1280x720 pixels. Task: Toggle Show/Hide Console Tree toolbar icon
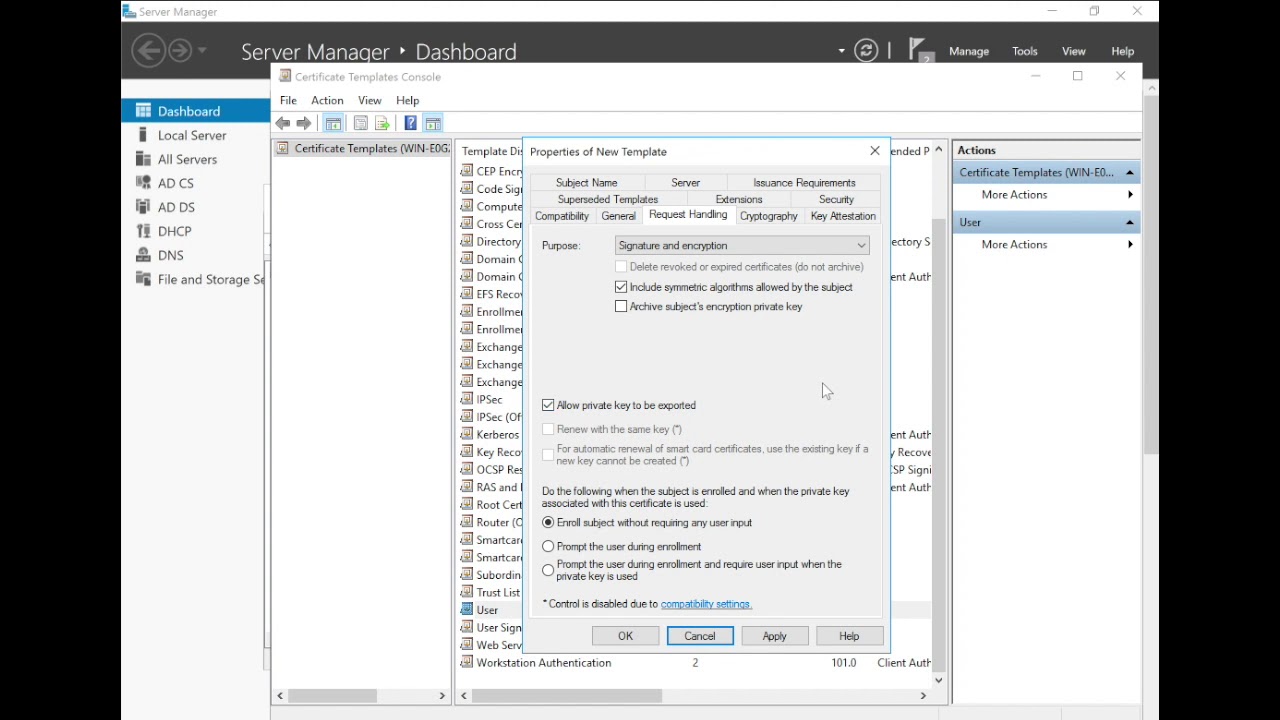(333, 123)
